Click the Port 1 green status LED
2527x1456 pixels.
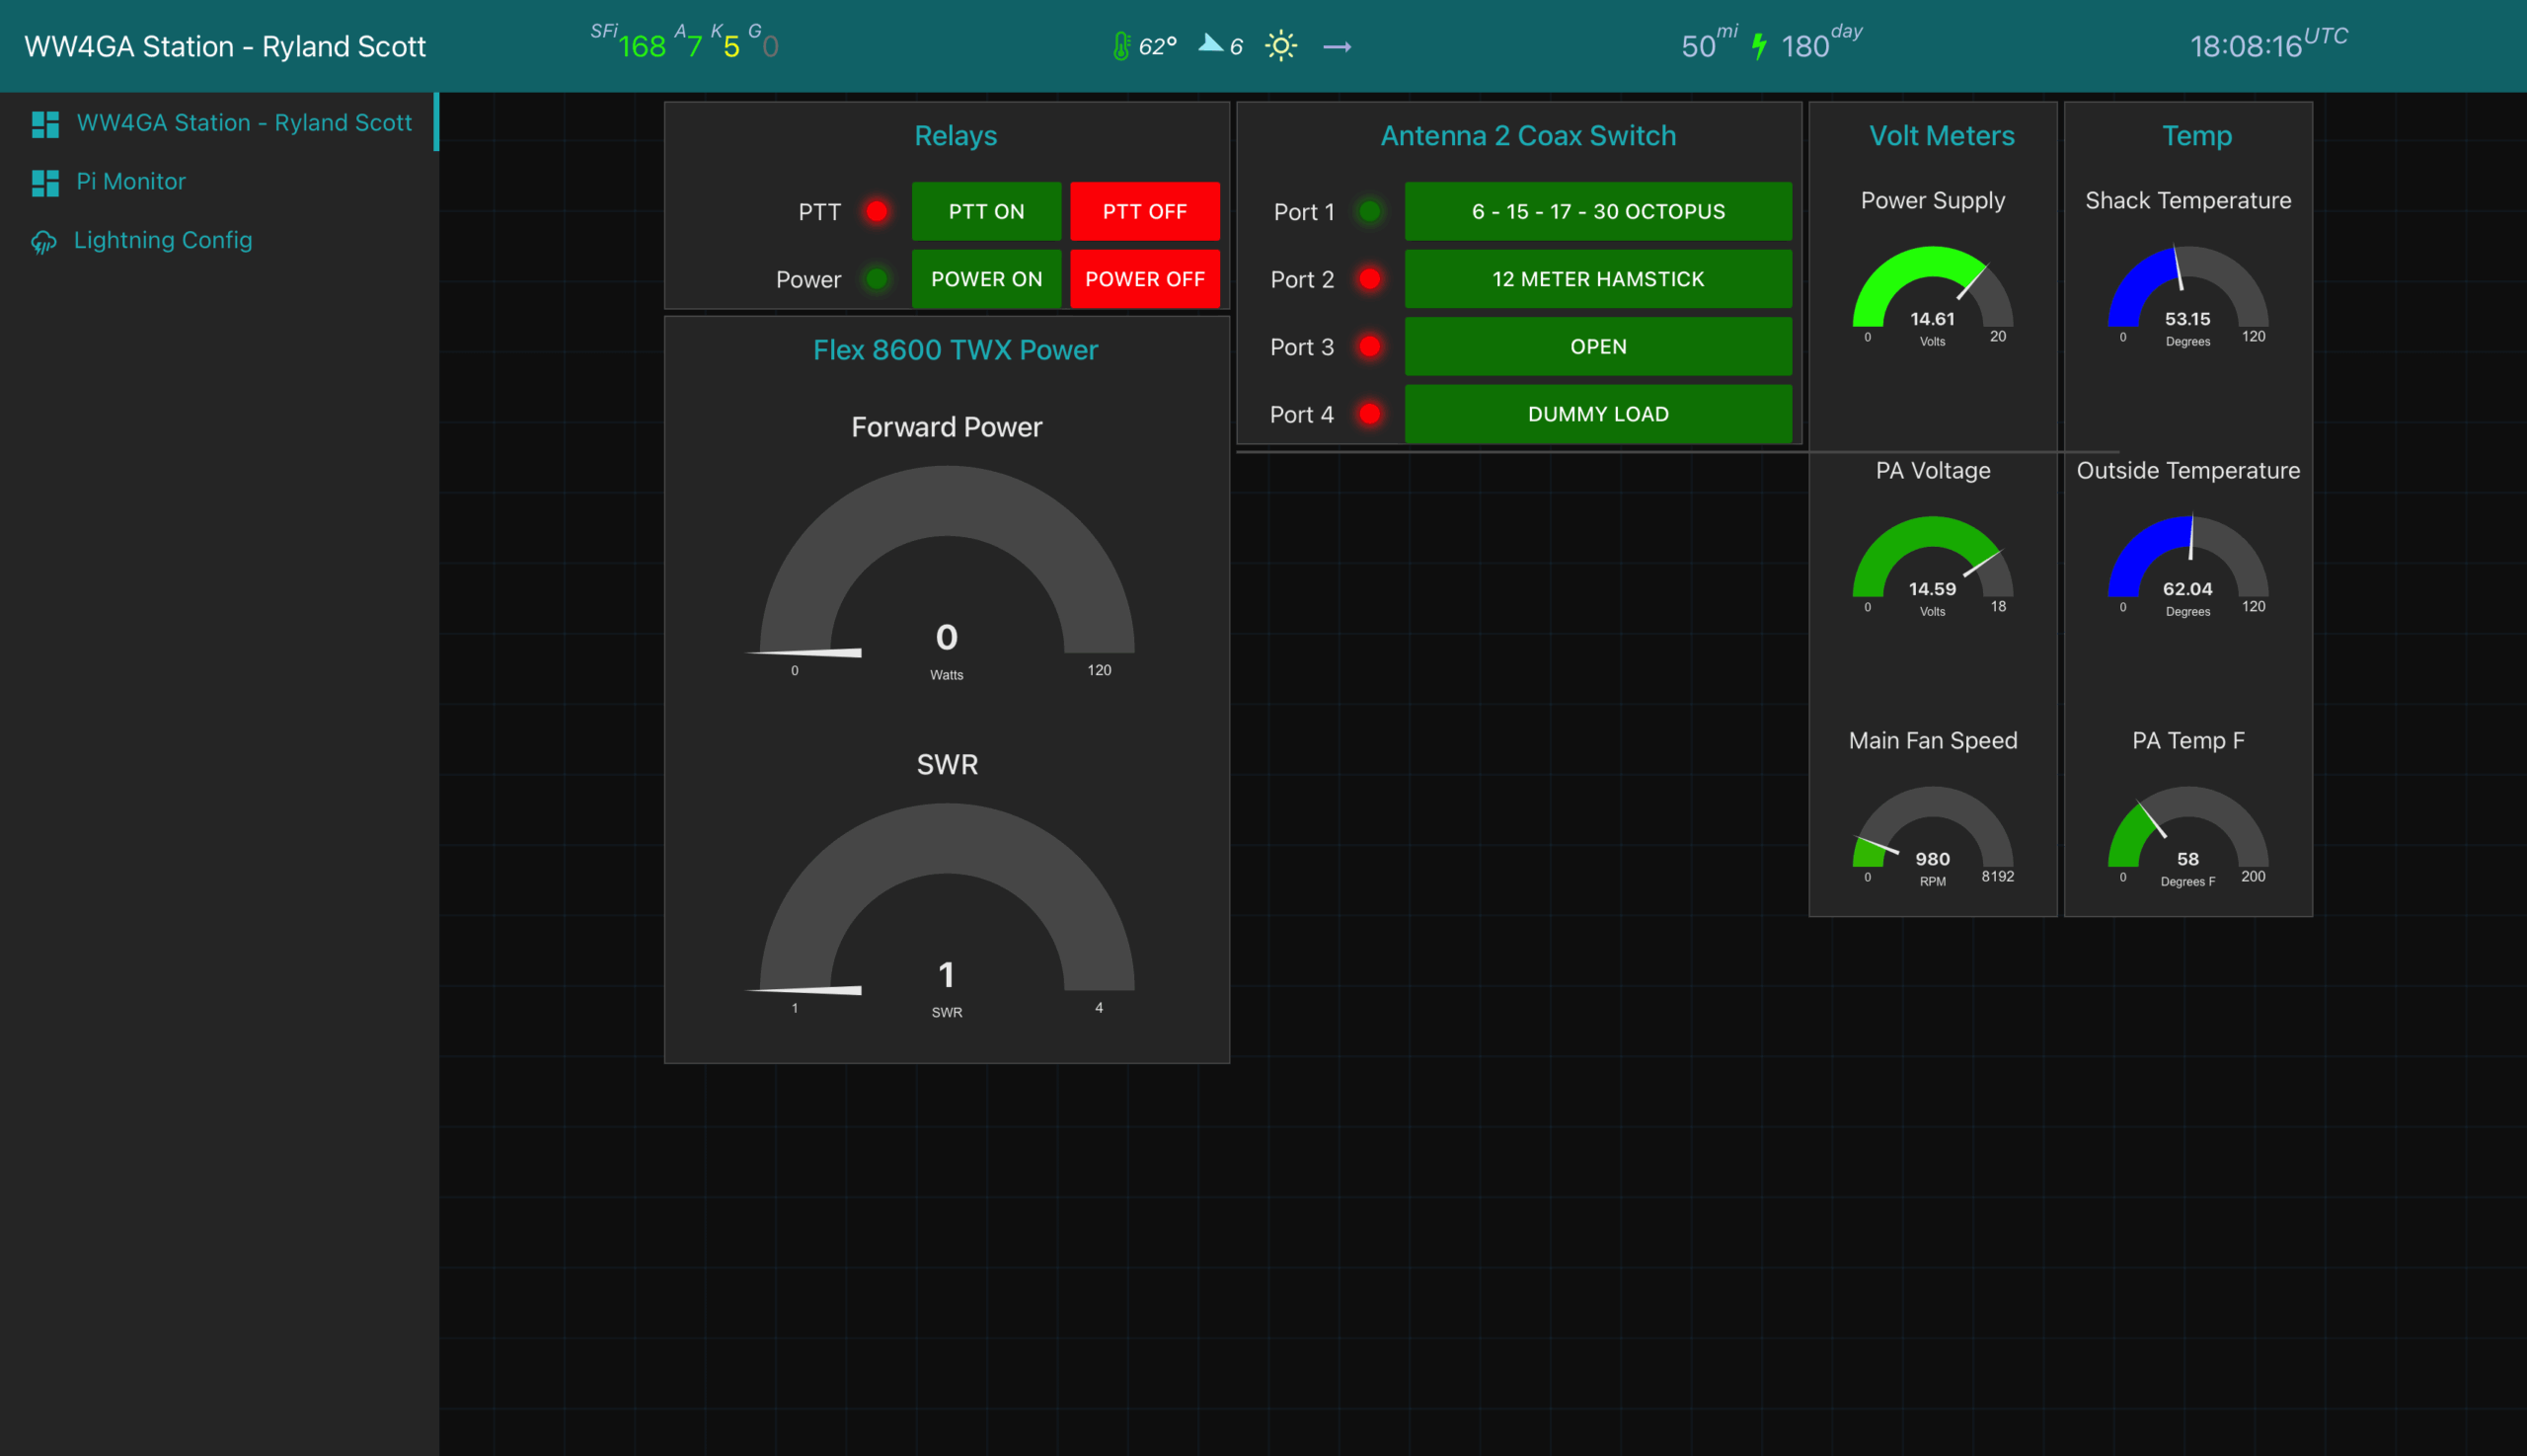pyautogui.click(x=1369, y=211)
